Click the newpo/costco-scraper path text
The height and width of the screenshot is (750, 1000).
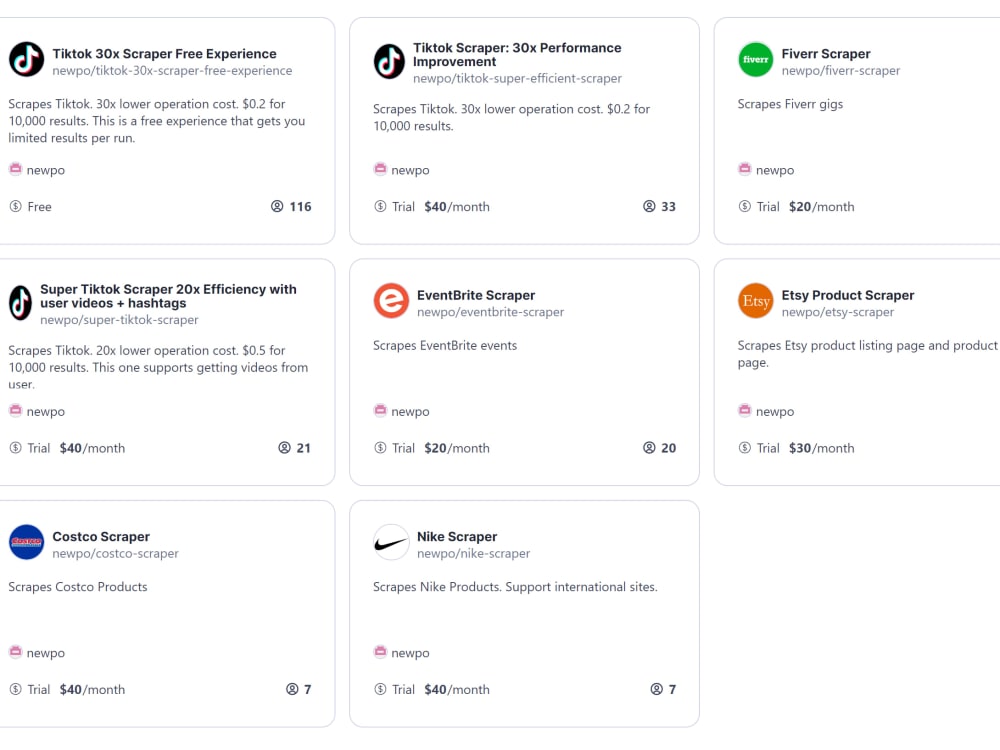pyautogui.click(x=115, y=554)
